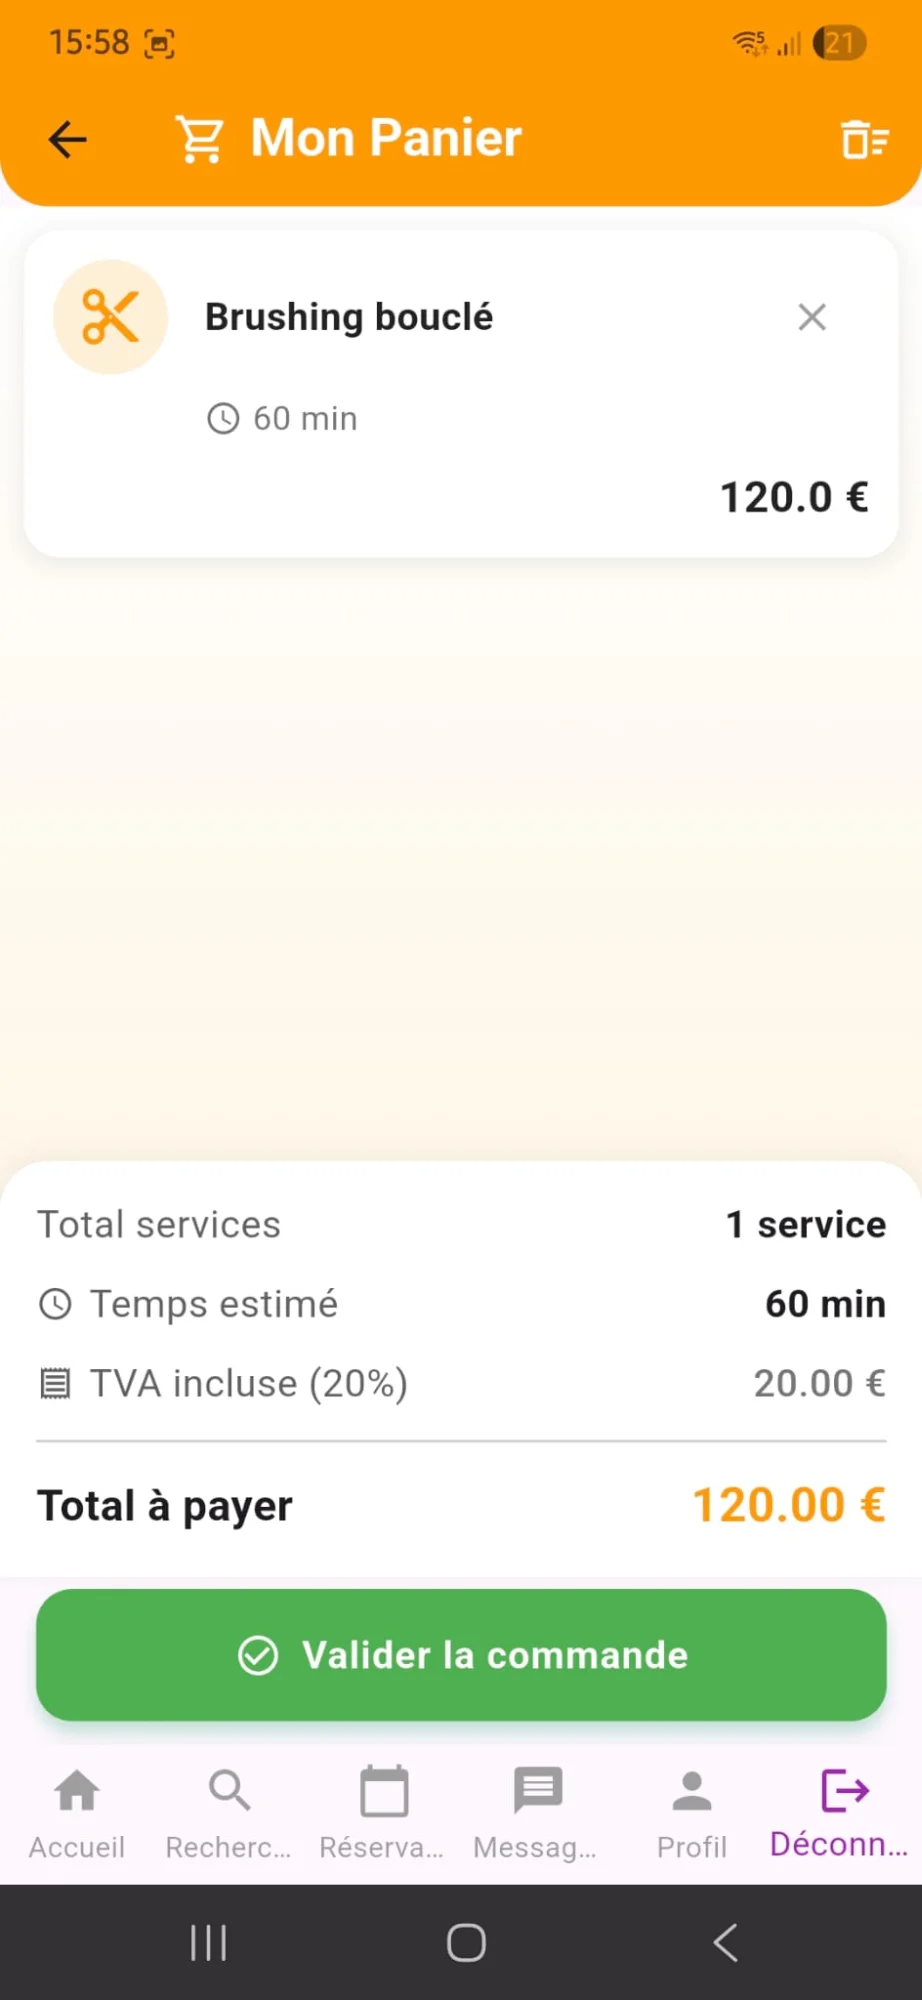Screen dimensions: 922x2000
Task: Go to the Accueil tab
Action: tap(77, 1812)
